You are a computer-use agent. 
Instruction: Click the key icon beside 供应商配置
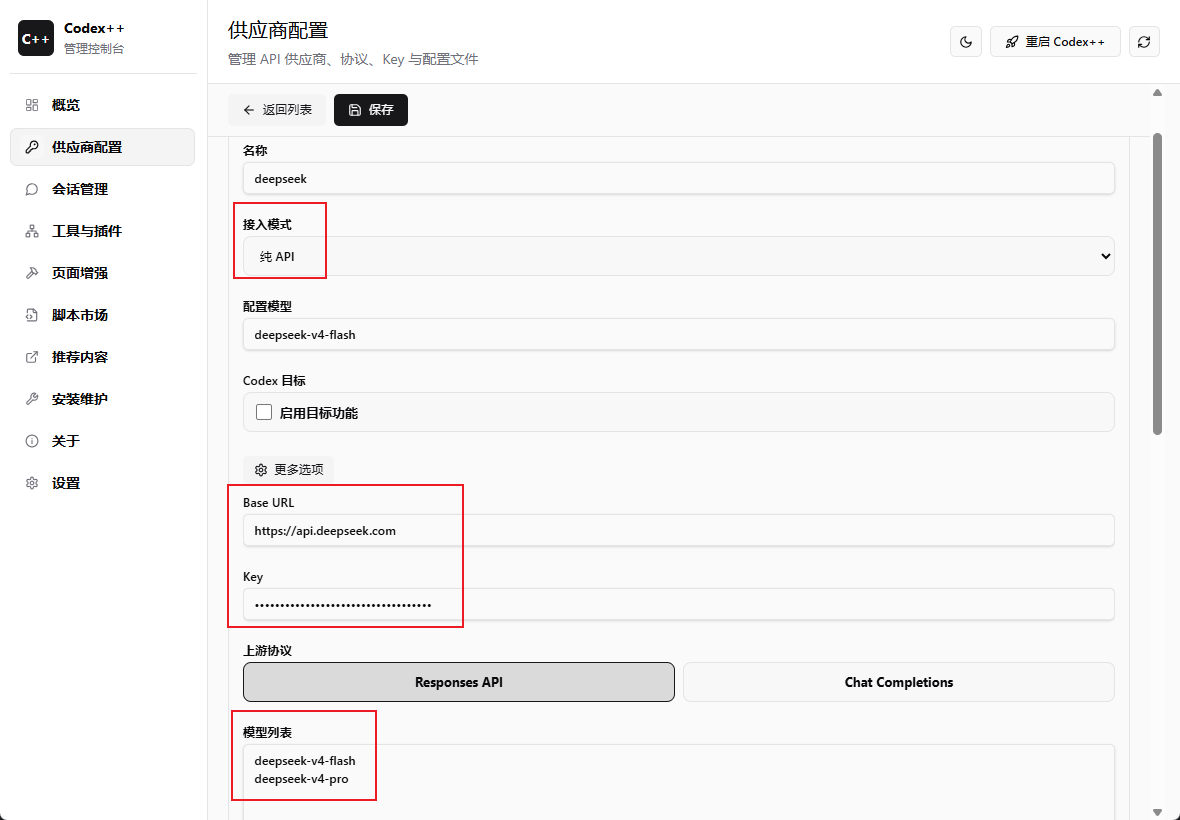click(x=32, y=147)
